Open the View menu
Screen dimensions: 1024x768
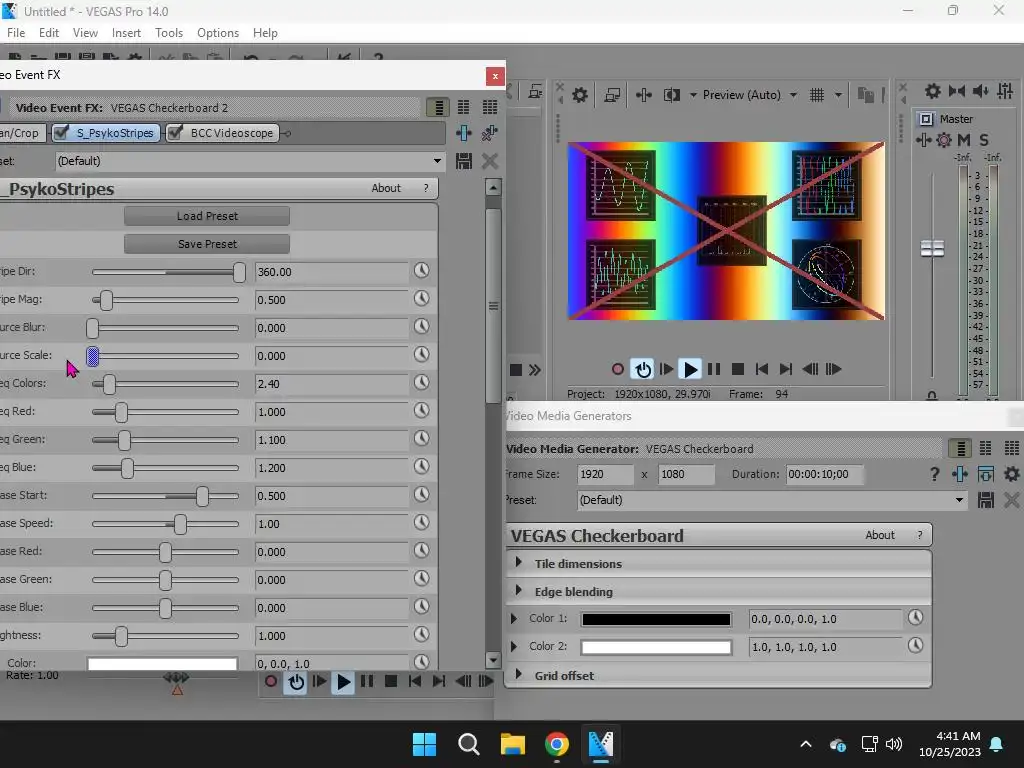tap(85, 33)
